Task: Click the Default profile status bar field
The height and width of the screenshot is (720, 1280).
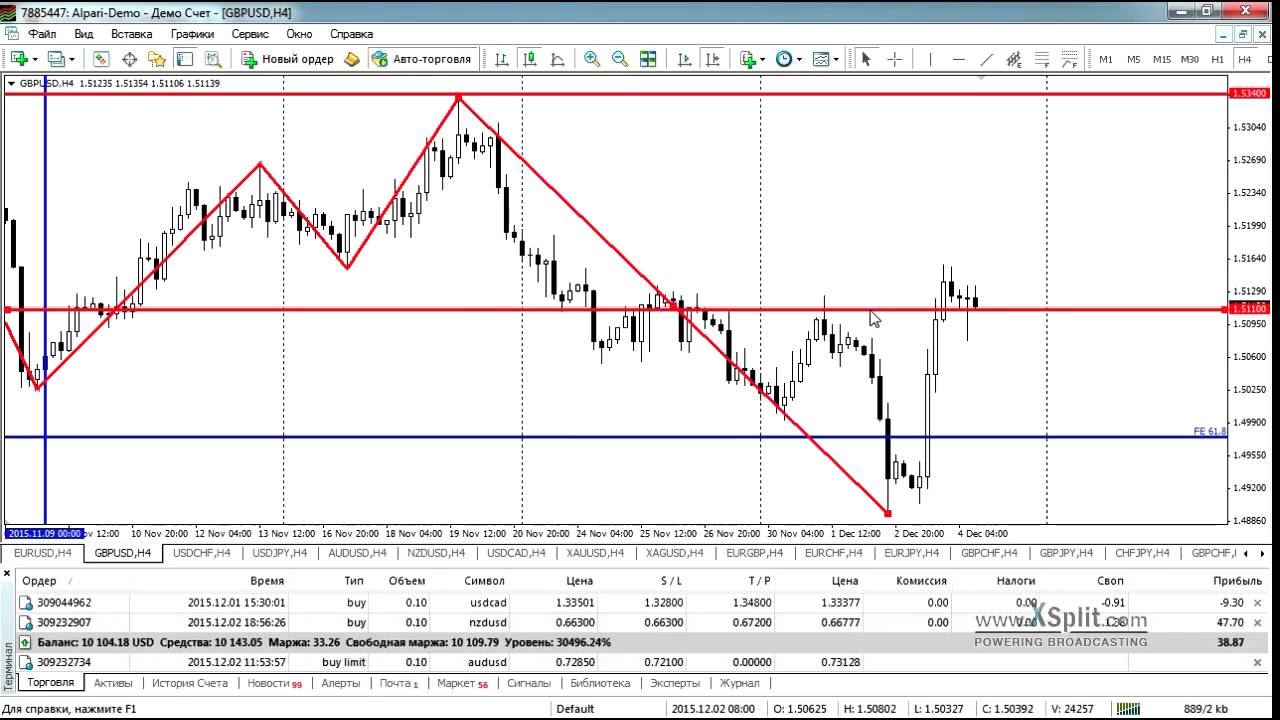Action: point(575,709)
